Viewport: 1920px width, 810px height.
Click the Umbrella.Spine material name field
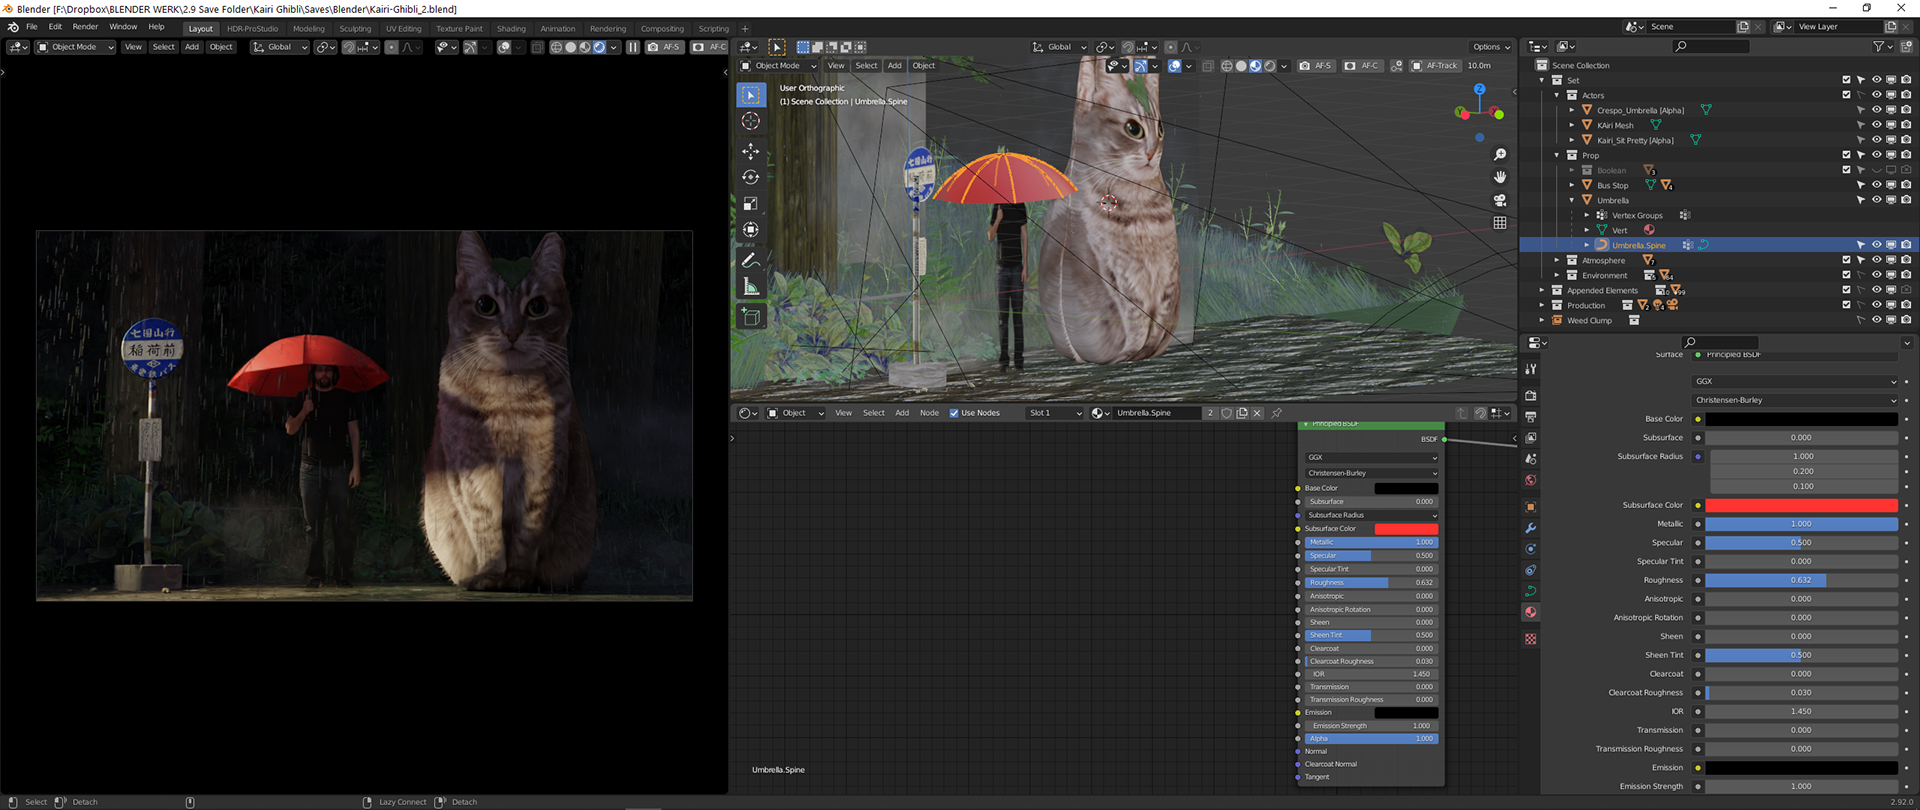tap(1157, 413)
